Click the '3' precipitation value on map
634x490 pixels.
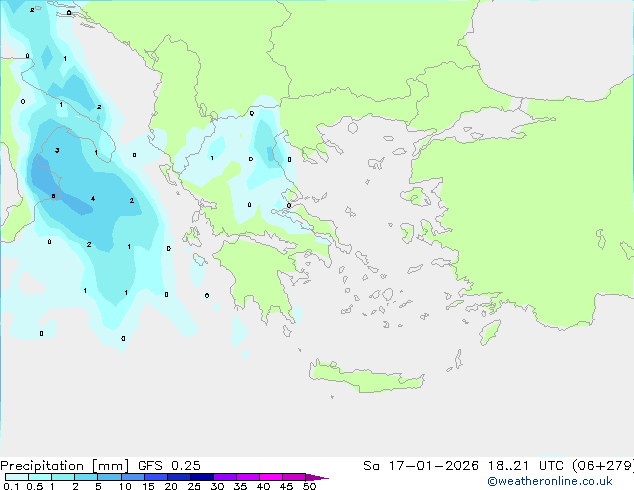(x=57, y=150)
